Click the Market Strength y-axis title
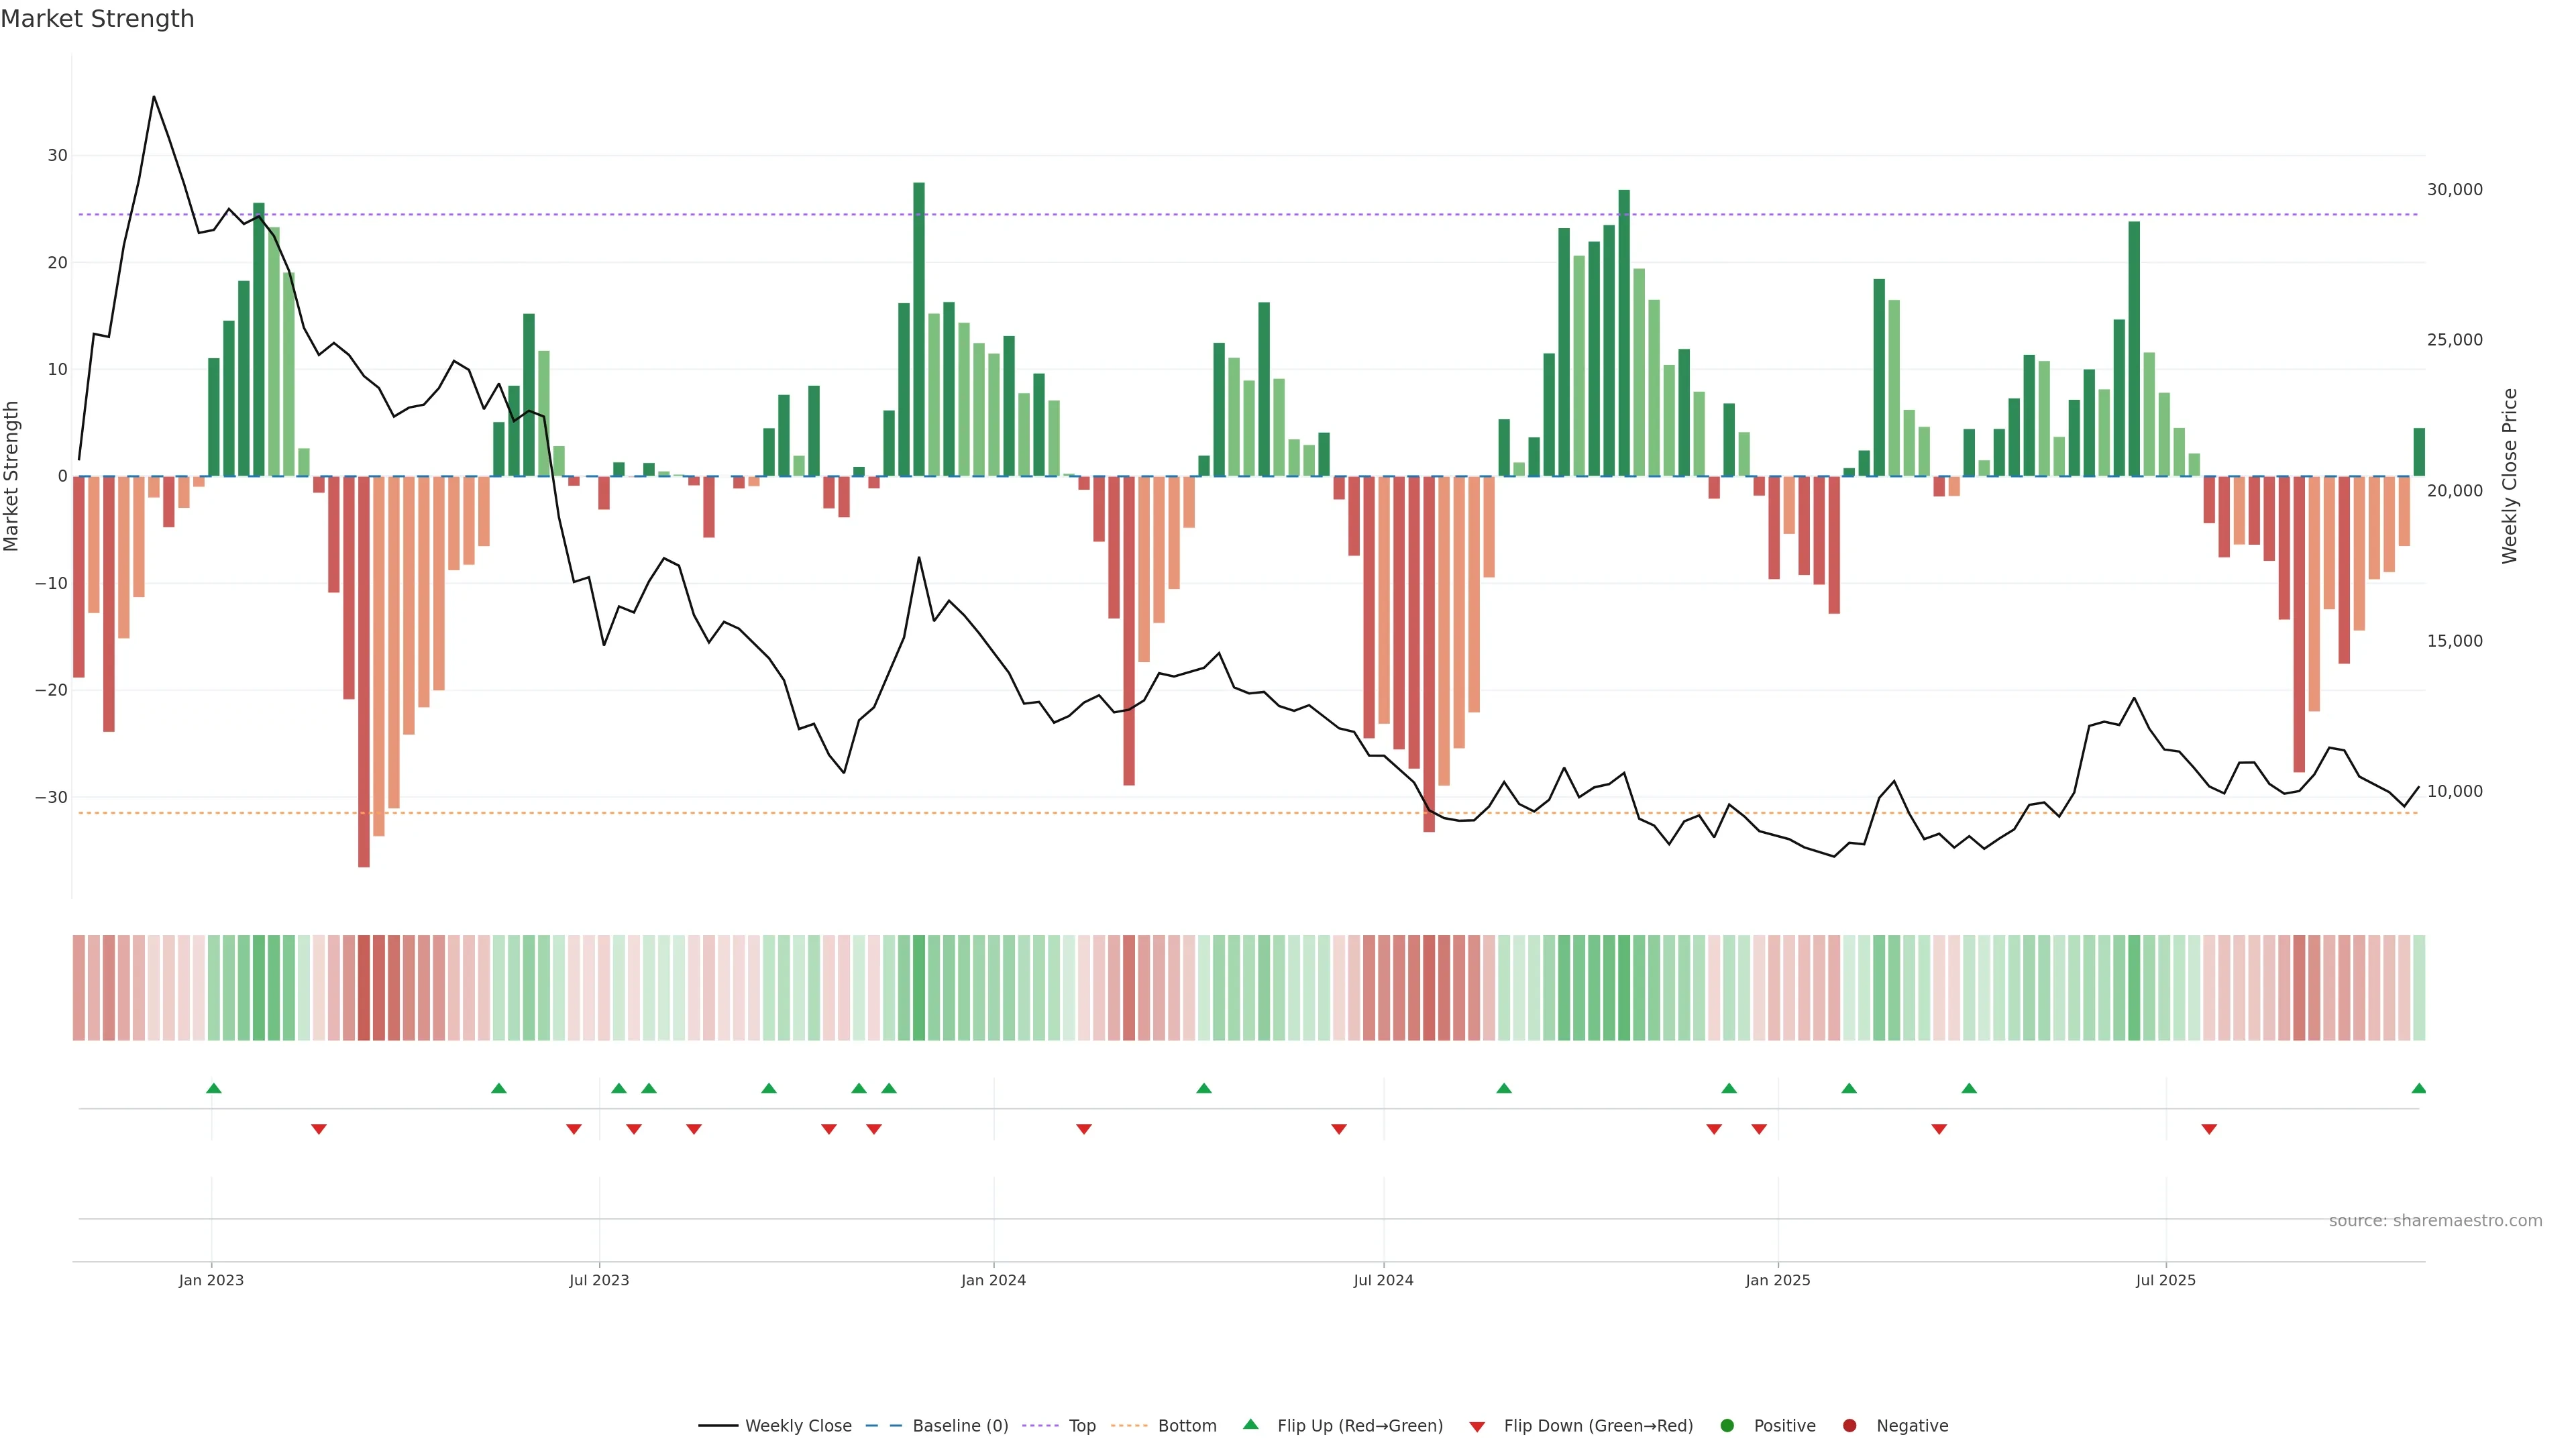 coord(12,476)
